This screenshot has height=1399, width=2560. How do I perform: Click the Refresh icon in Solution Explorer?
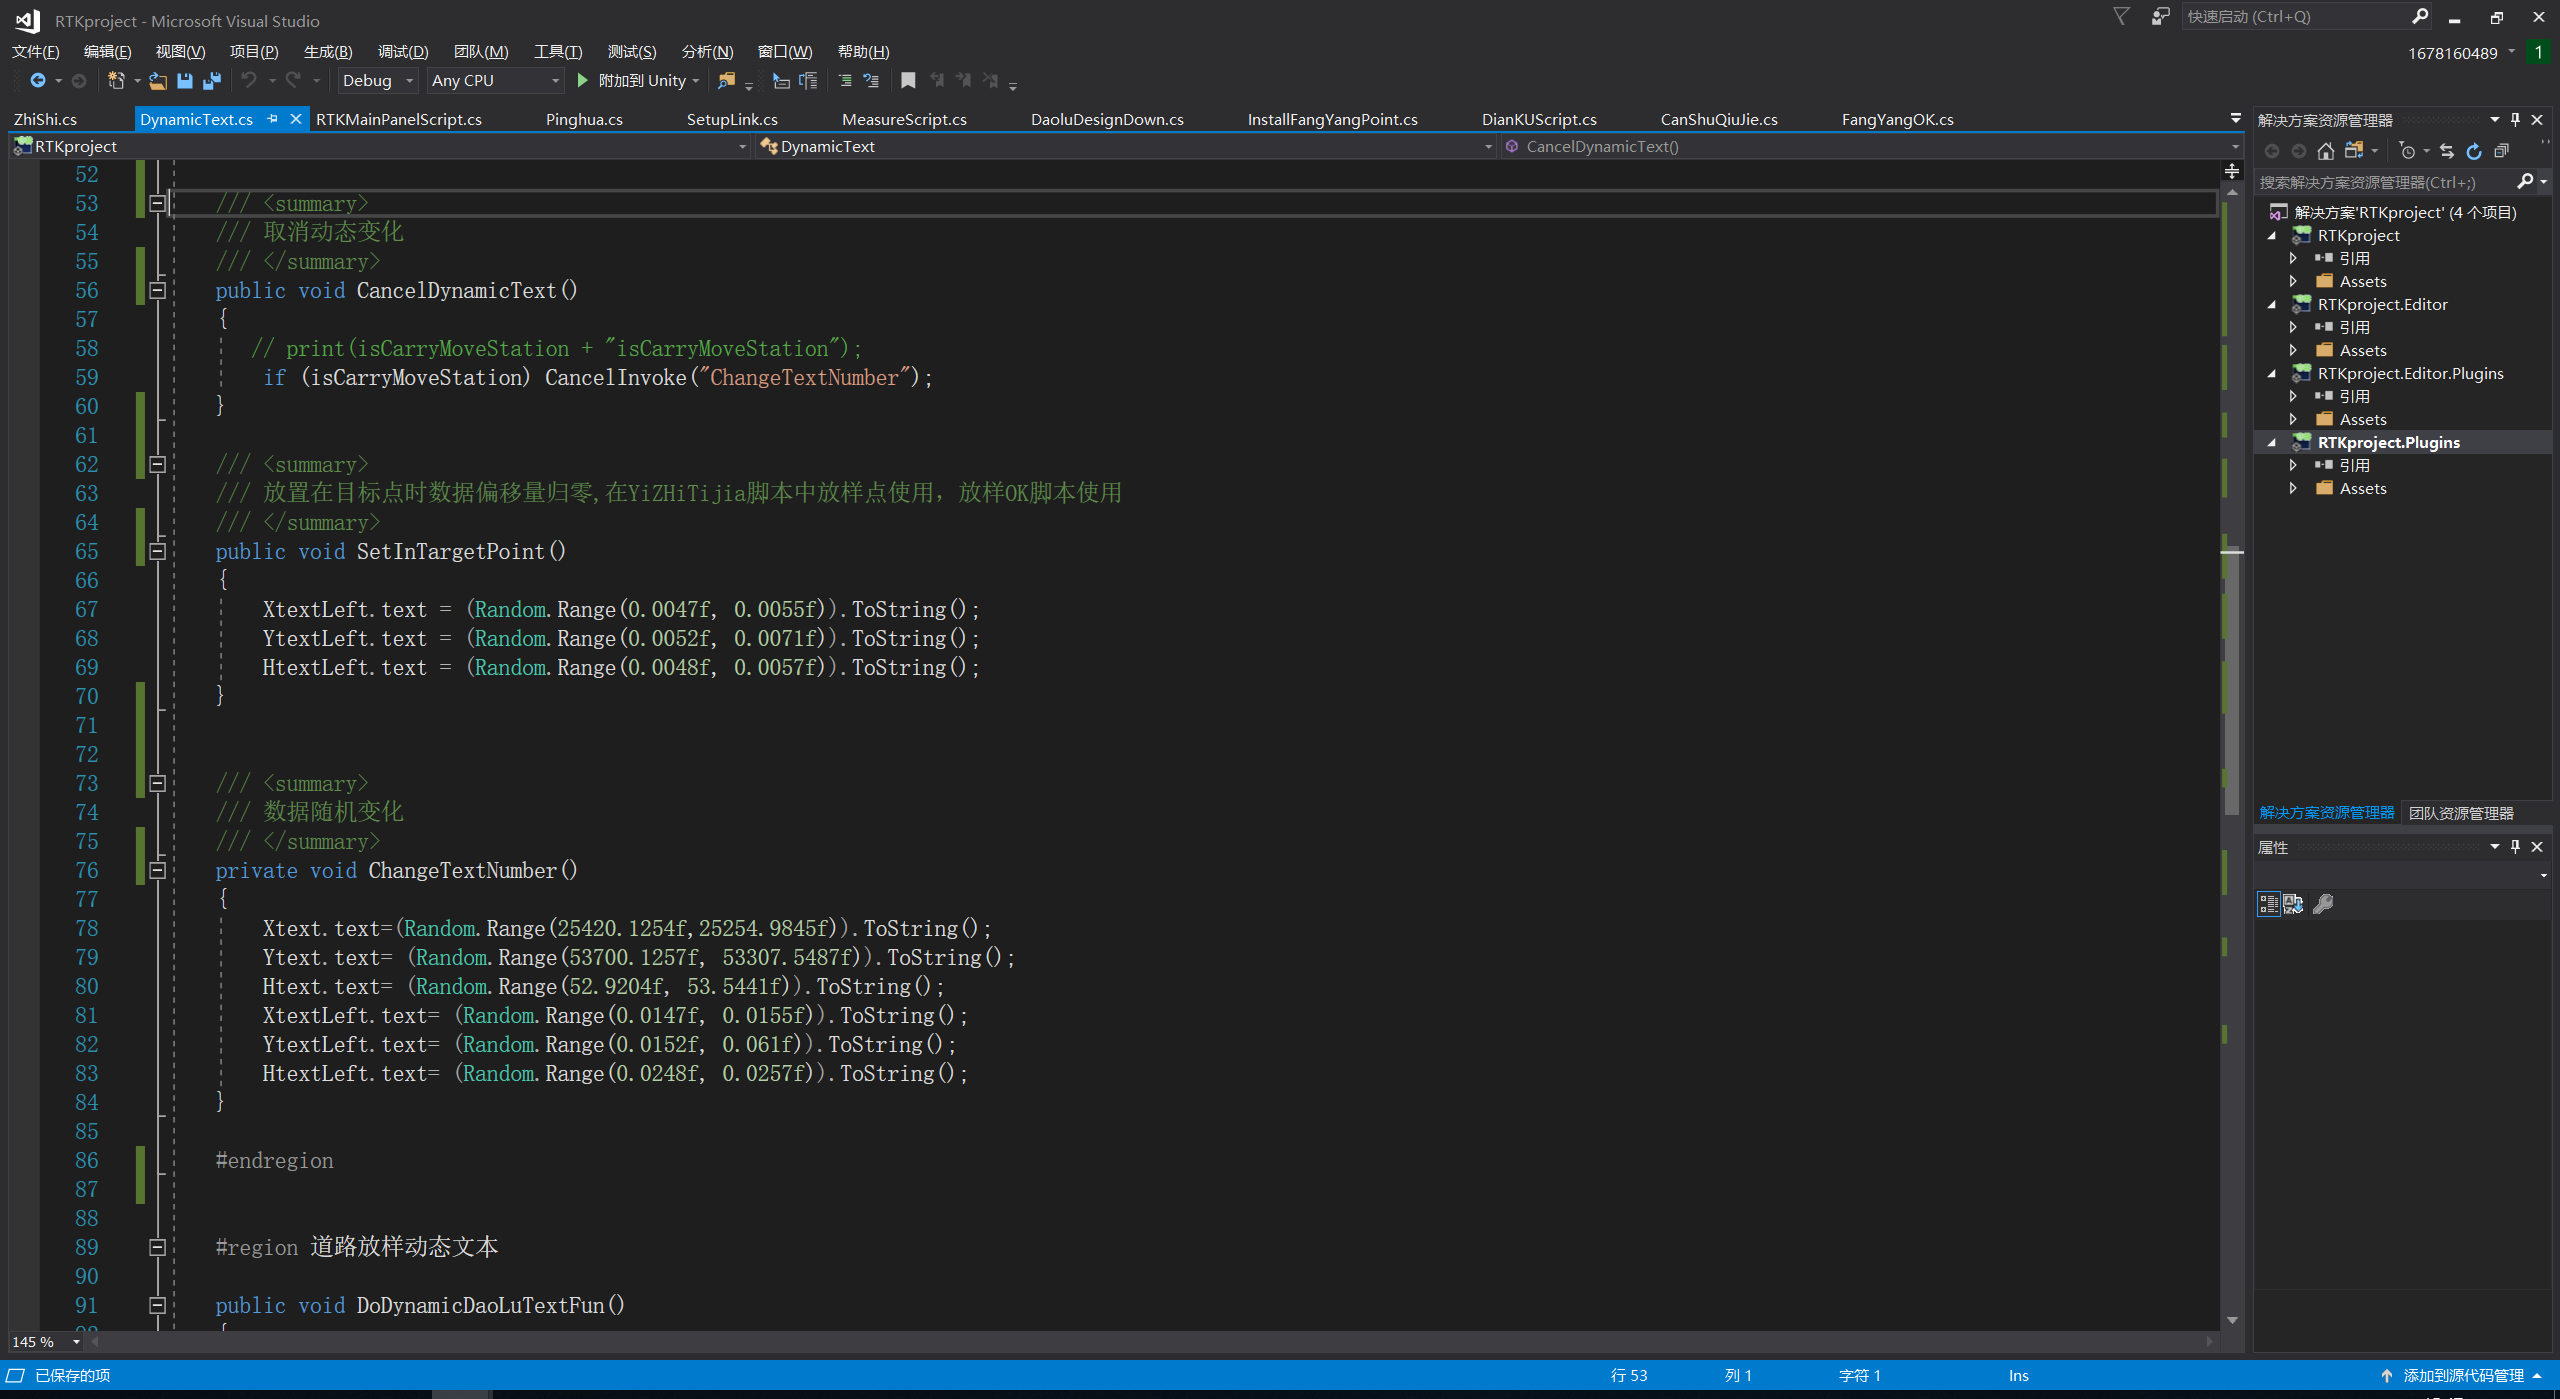click(2474, 151)
